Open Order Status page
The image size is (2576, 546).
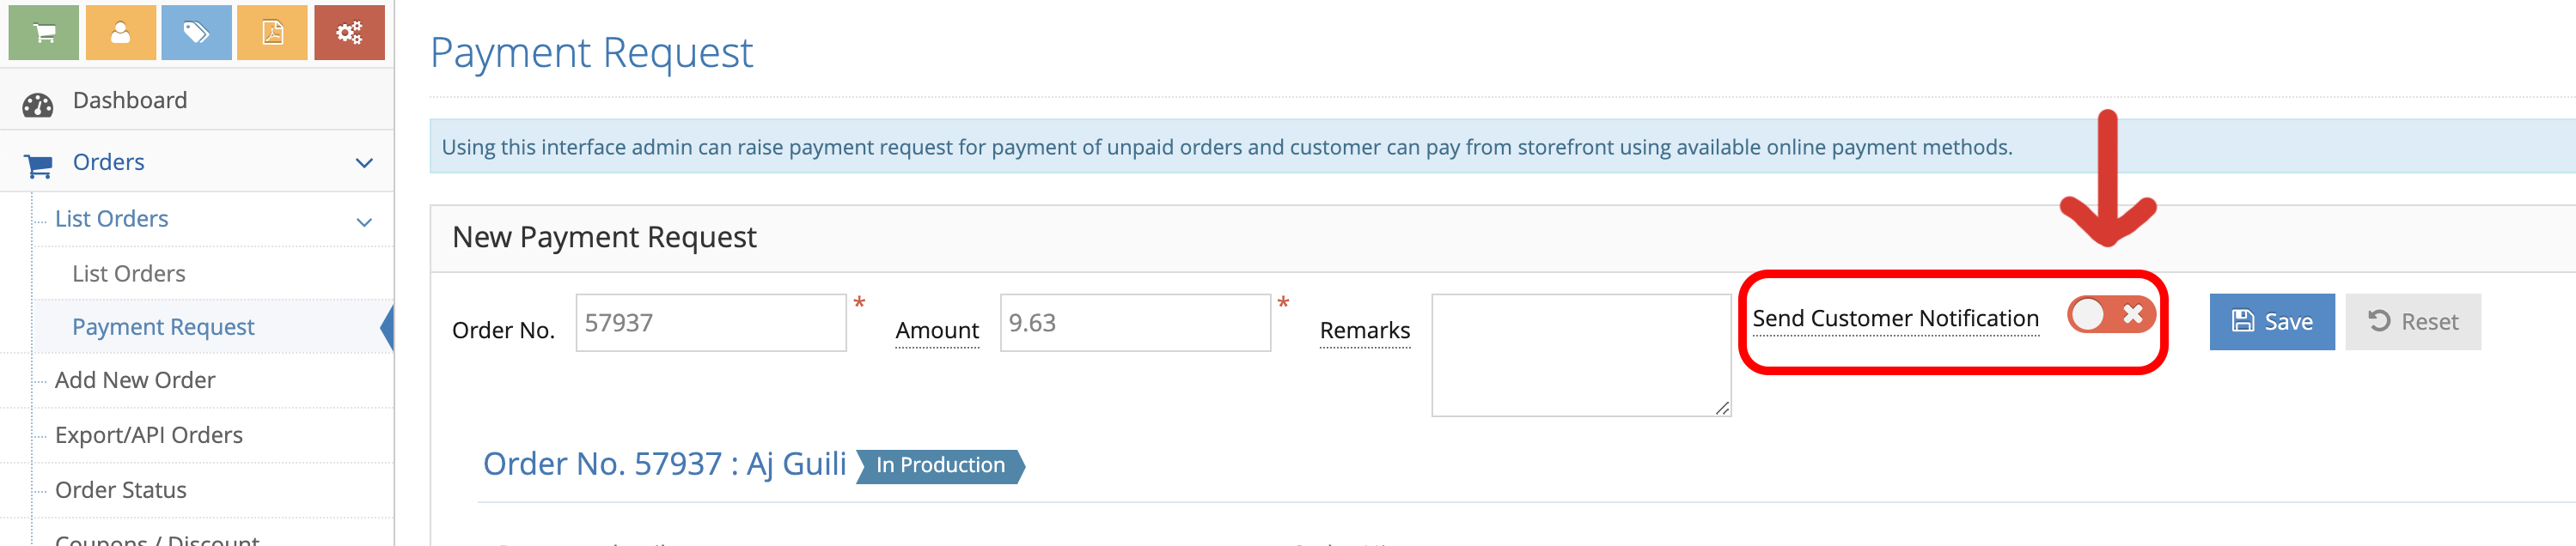121,490
